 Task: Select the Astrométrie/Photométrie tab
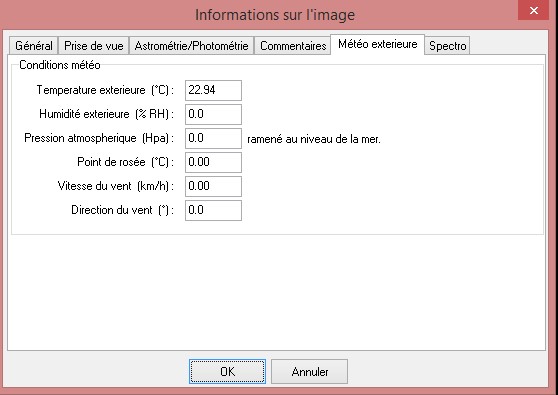coord(191,46)
